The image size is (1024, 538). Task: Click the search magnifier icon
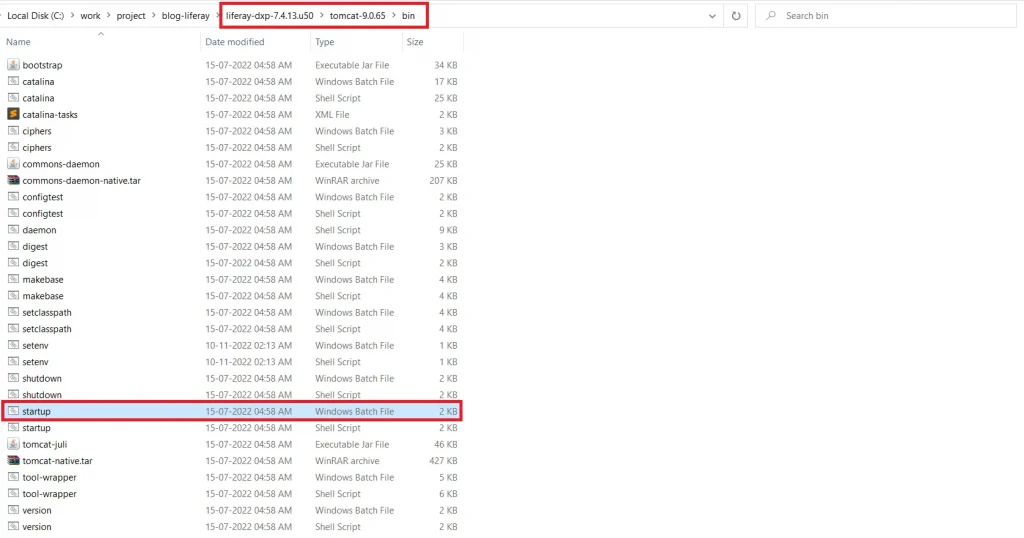(770, 16)
